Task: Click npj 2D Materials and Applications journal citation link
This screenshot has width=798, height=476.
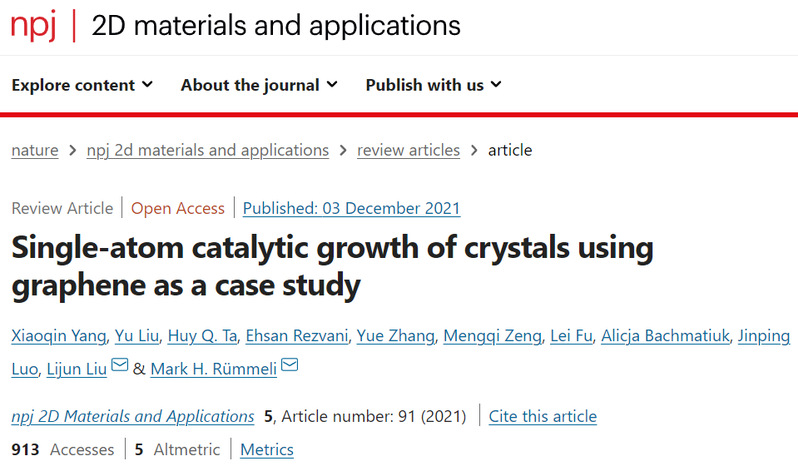Action: pyautogui.click(x=132, y=416)
